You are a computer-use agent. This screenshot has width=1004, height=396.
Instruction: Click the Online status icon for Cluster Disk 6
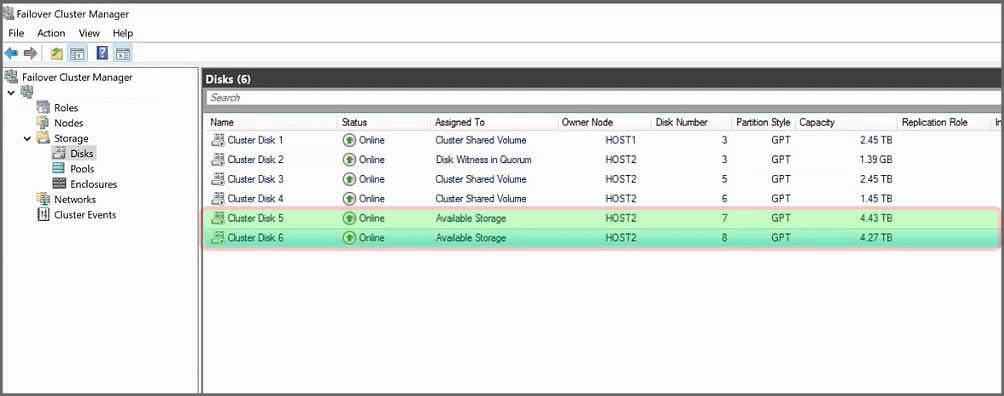tap(349, 238)
